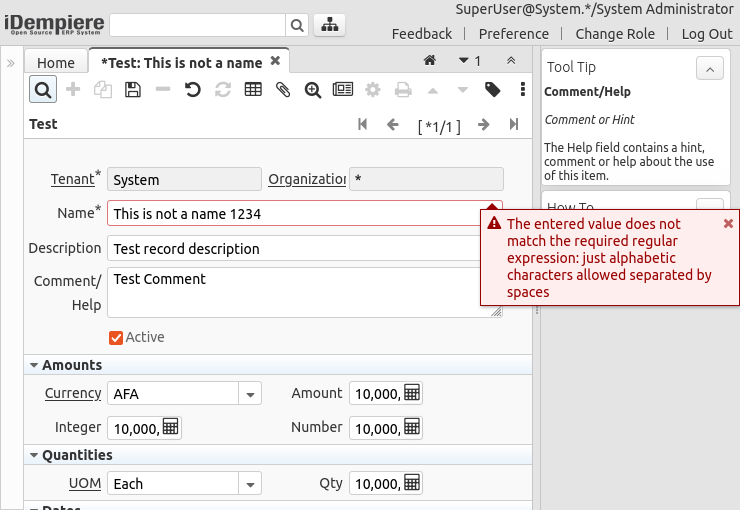This screenshot has height=510, width=740.
Task: Click into the Description text field
Action: [290, 248]
